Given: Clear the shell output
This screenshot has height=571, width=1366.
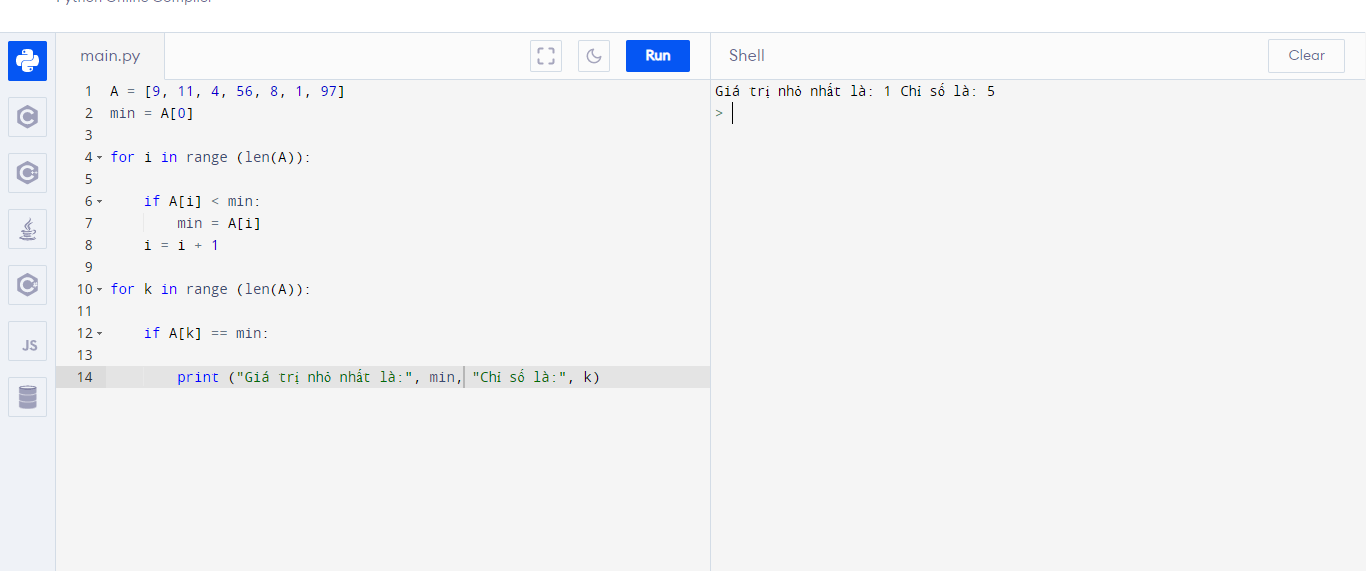Looking at the screenshot, I should coord(1306,56).
